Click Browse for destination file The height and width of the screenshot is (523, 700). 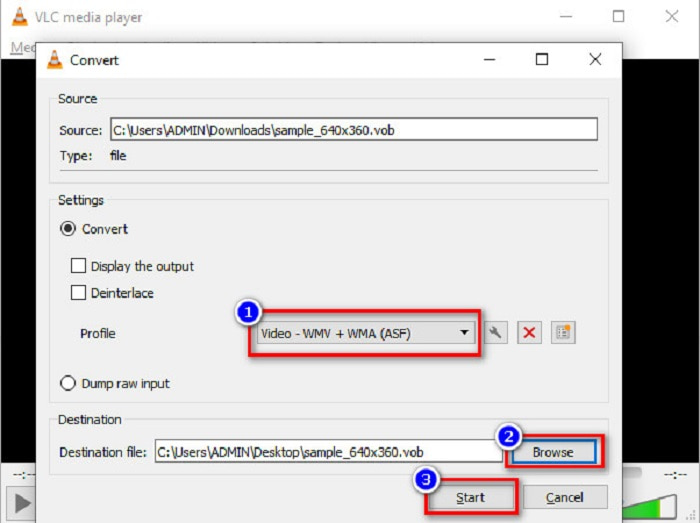pos(553,452)
